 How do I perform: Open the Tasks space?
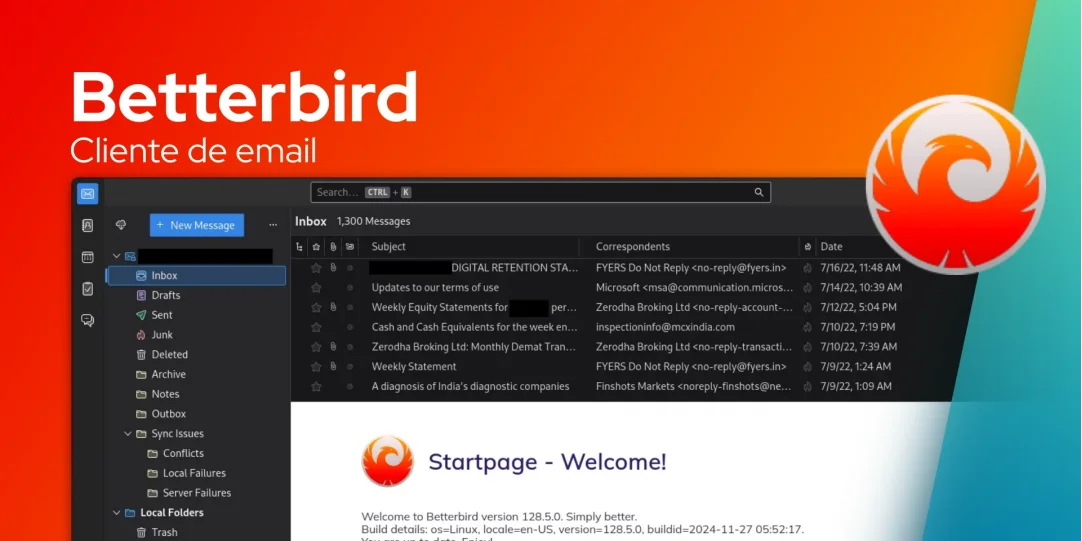(x=88, y=288)
